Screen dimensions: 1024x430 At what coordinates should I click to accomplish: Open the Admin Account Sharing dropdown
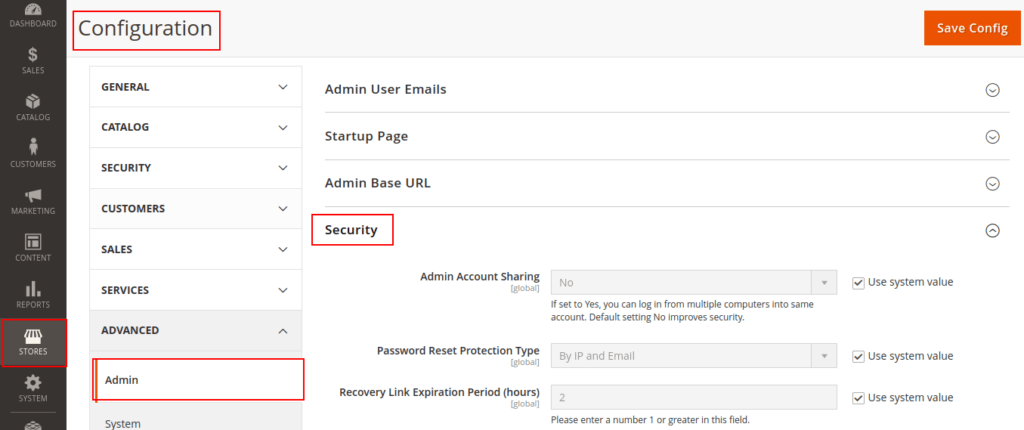[x=693, y=283]
